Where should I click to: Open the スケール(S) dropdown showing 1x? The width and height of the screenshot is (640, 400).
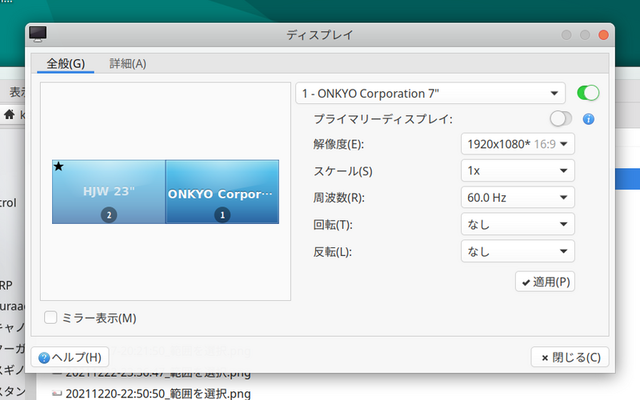click(x=518, y=171)
